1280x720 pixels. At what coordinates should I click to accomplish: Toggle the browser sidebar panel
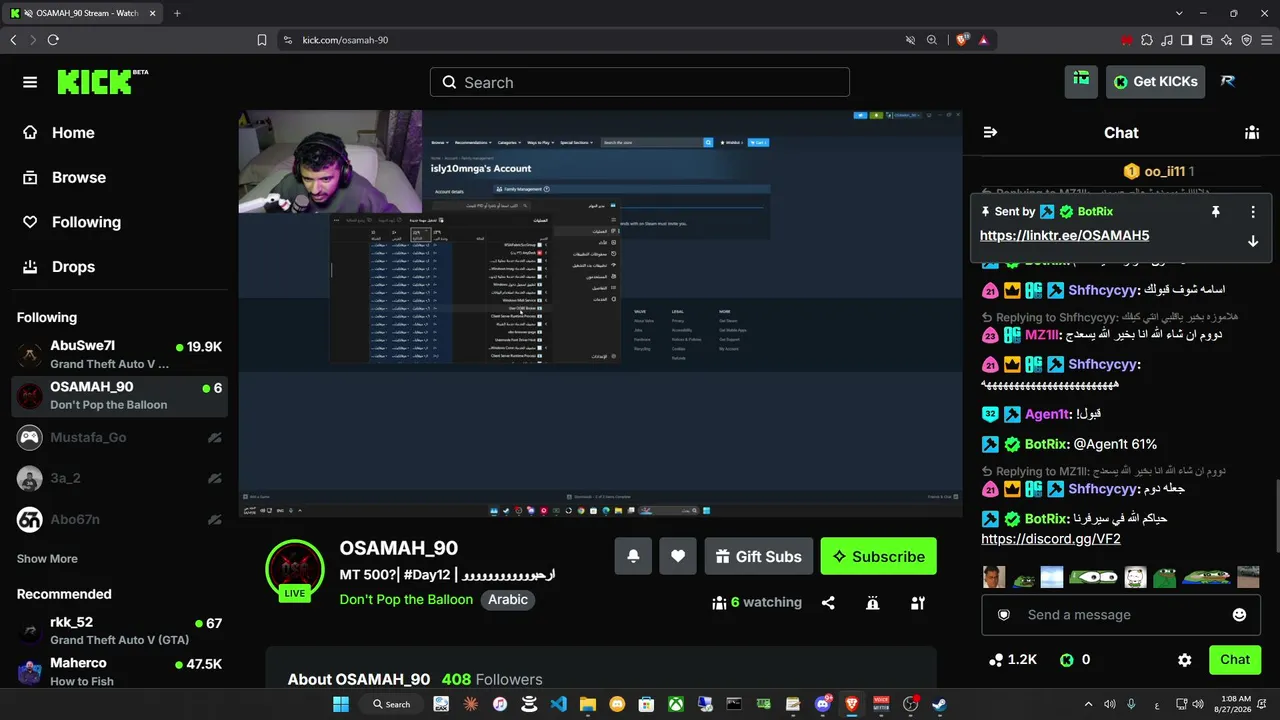click(1187, 40)
